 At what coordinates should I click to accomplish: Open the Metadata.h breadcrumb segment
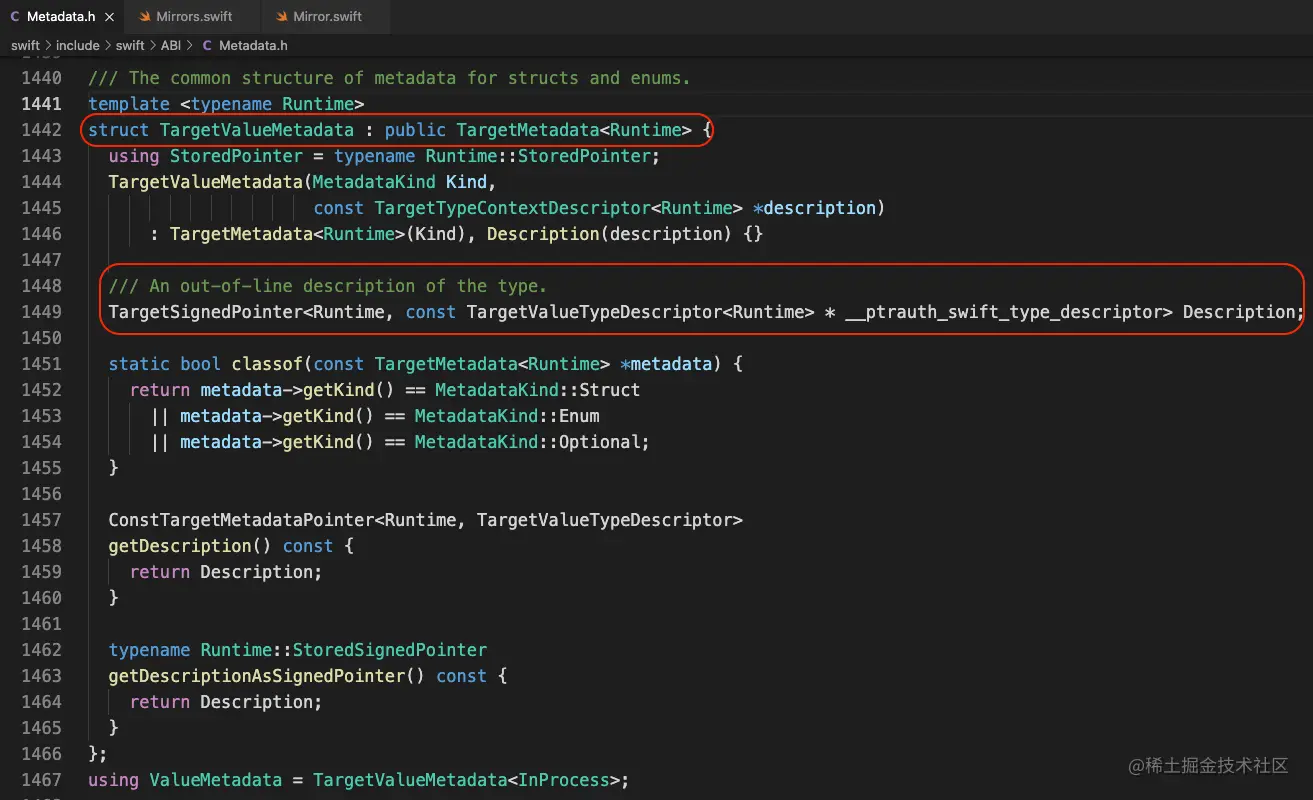[x=253, y=45]
